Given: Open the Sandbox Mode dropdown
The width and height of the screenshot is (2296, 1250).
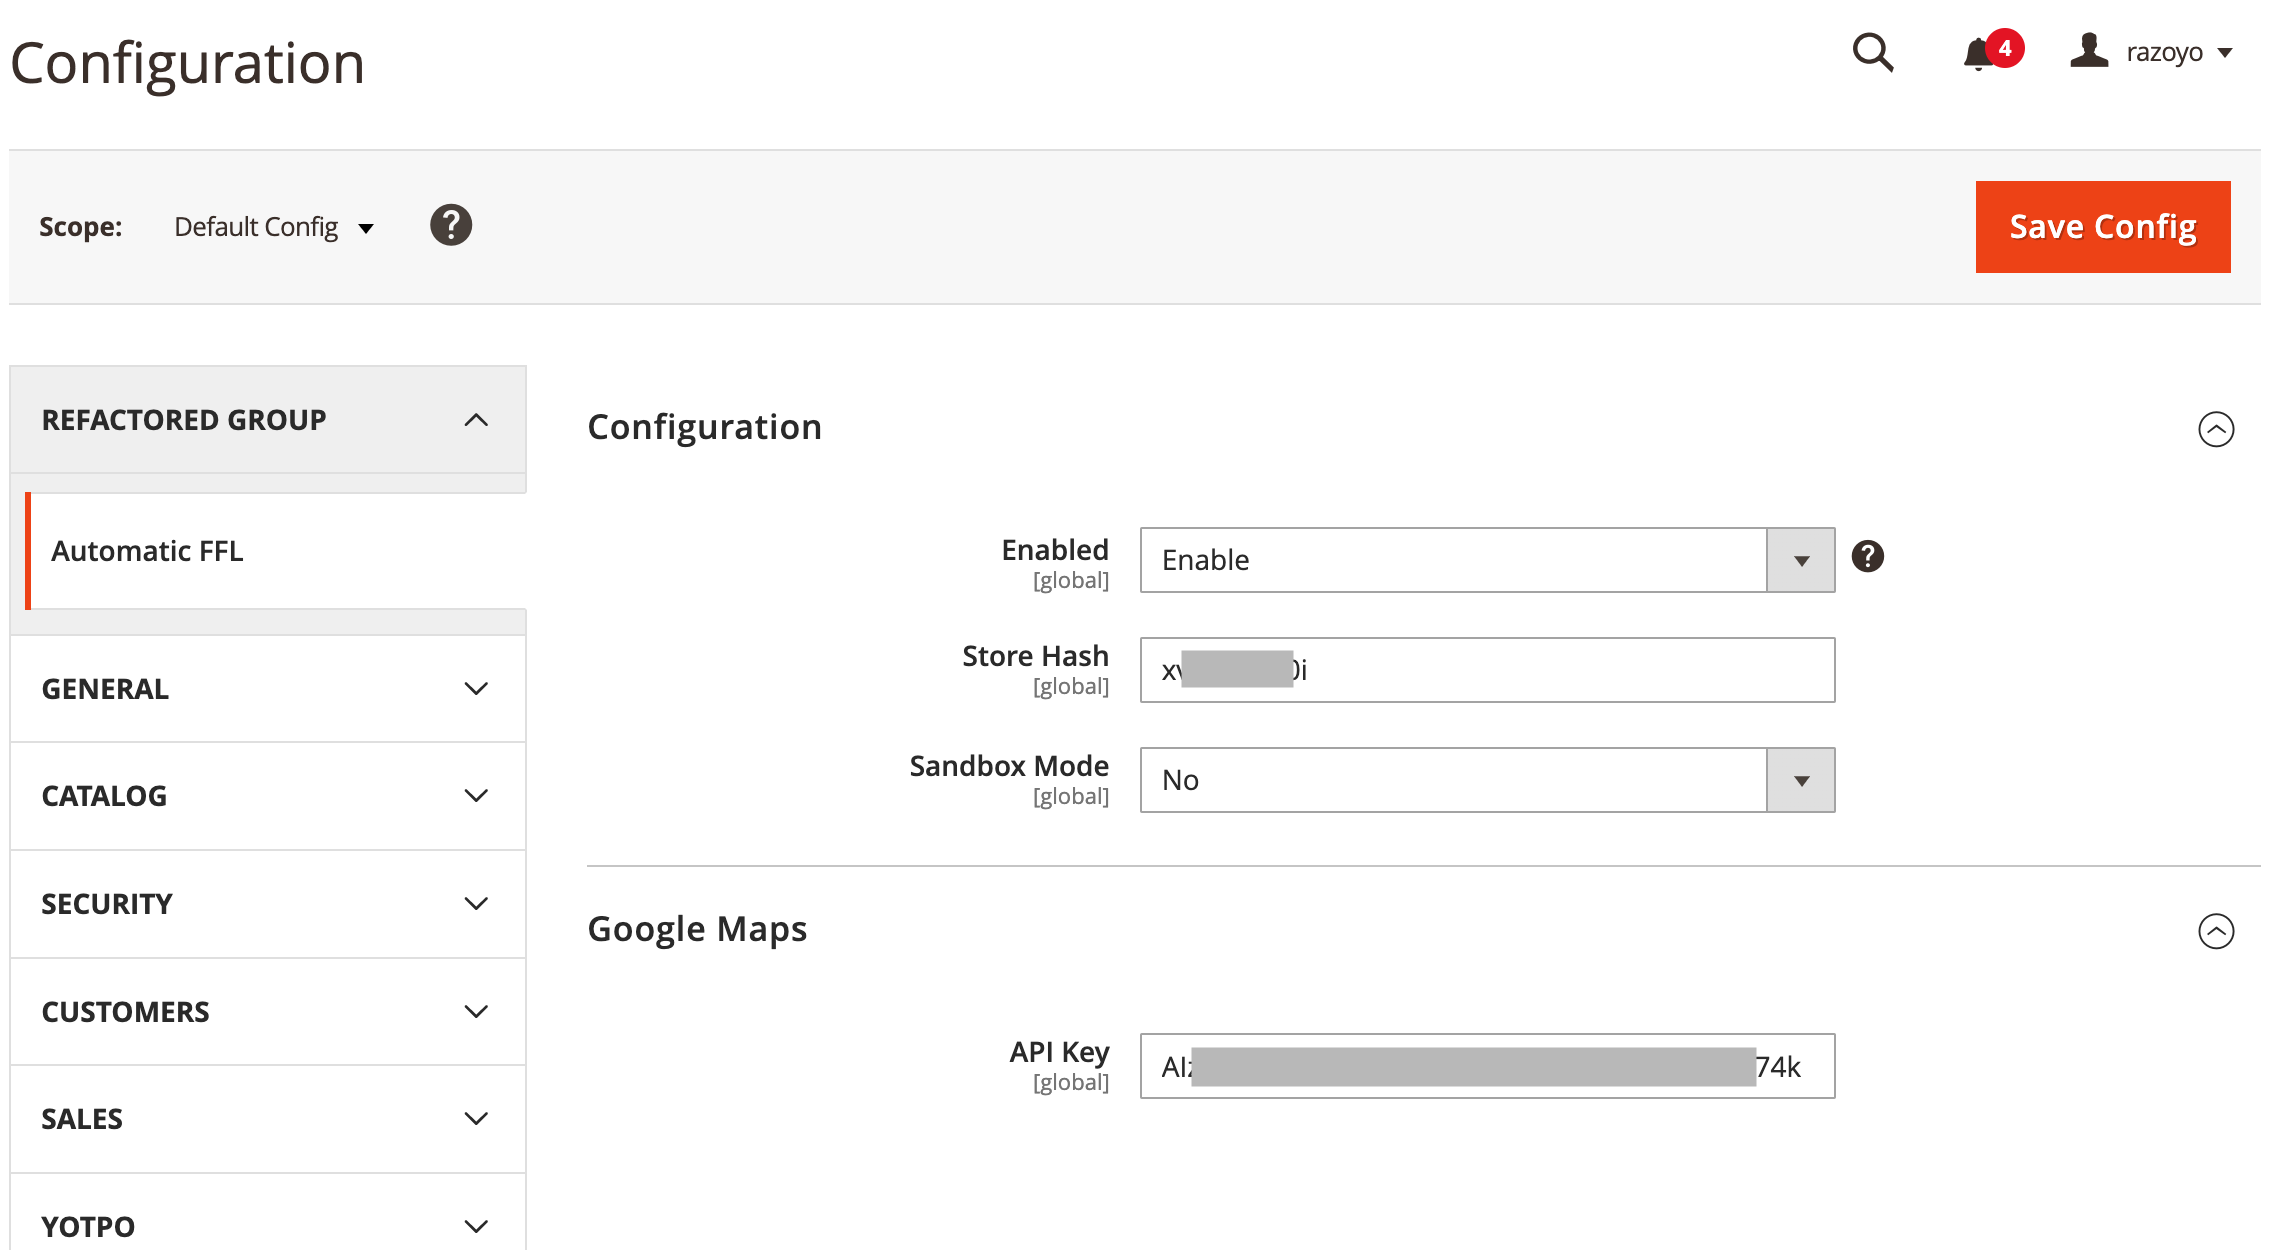Looking at the screenshot, I should click(x=1487, y=780).
